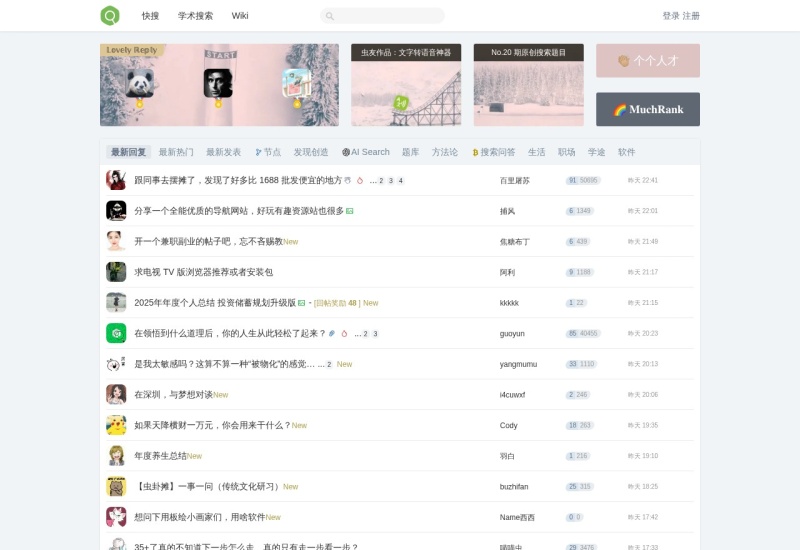Switch to the 最新热门 tab

coord(176,152)
